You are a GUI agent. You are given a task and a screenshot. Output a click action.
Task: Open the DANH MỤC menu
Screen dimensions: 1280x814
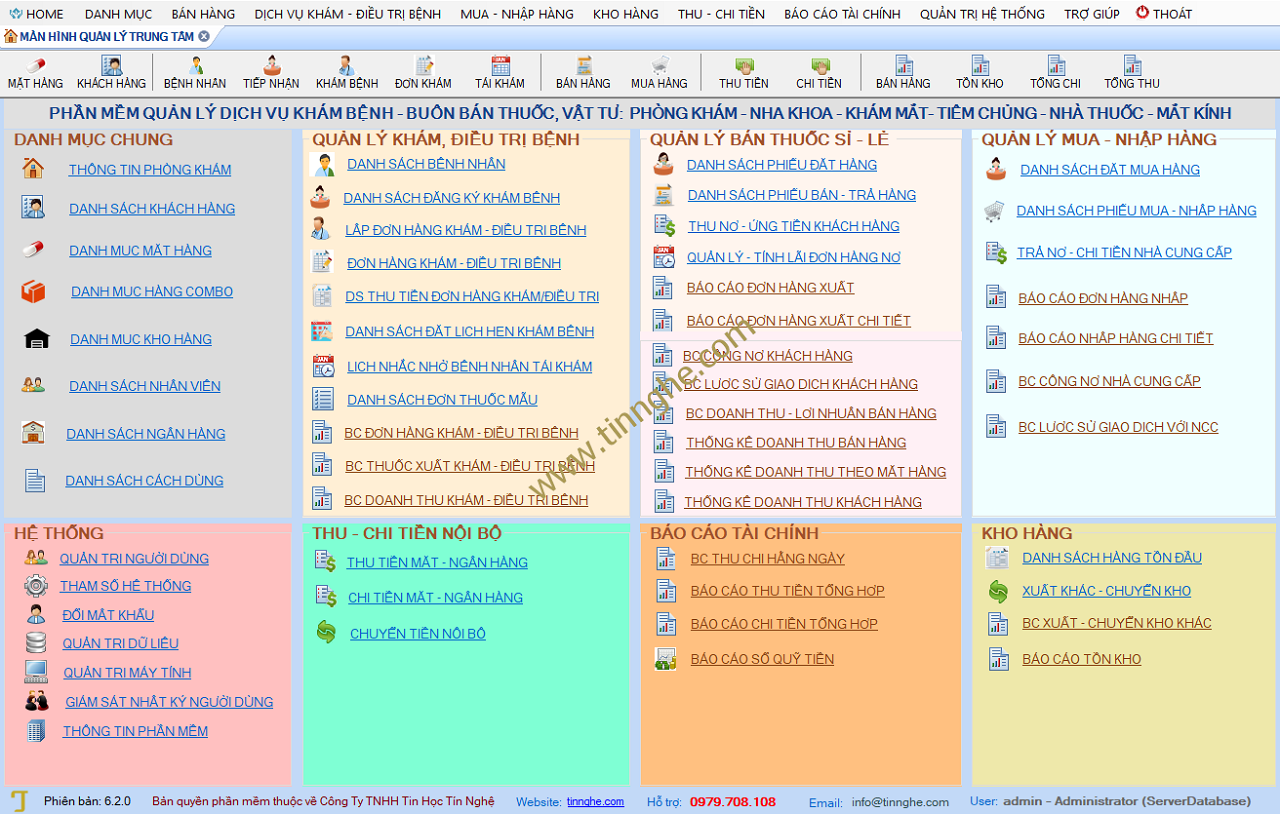click(x=118, y=14)
